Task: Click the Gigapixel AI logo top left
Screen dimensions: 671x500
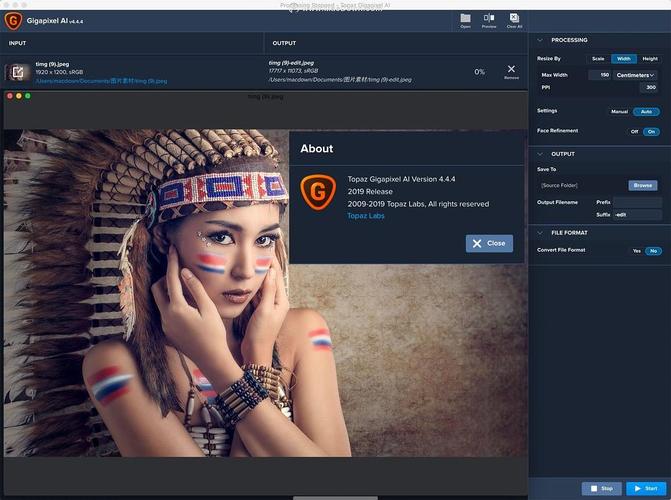Action: (x=13, y=20)
